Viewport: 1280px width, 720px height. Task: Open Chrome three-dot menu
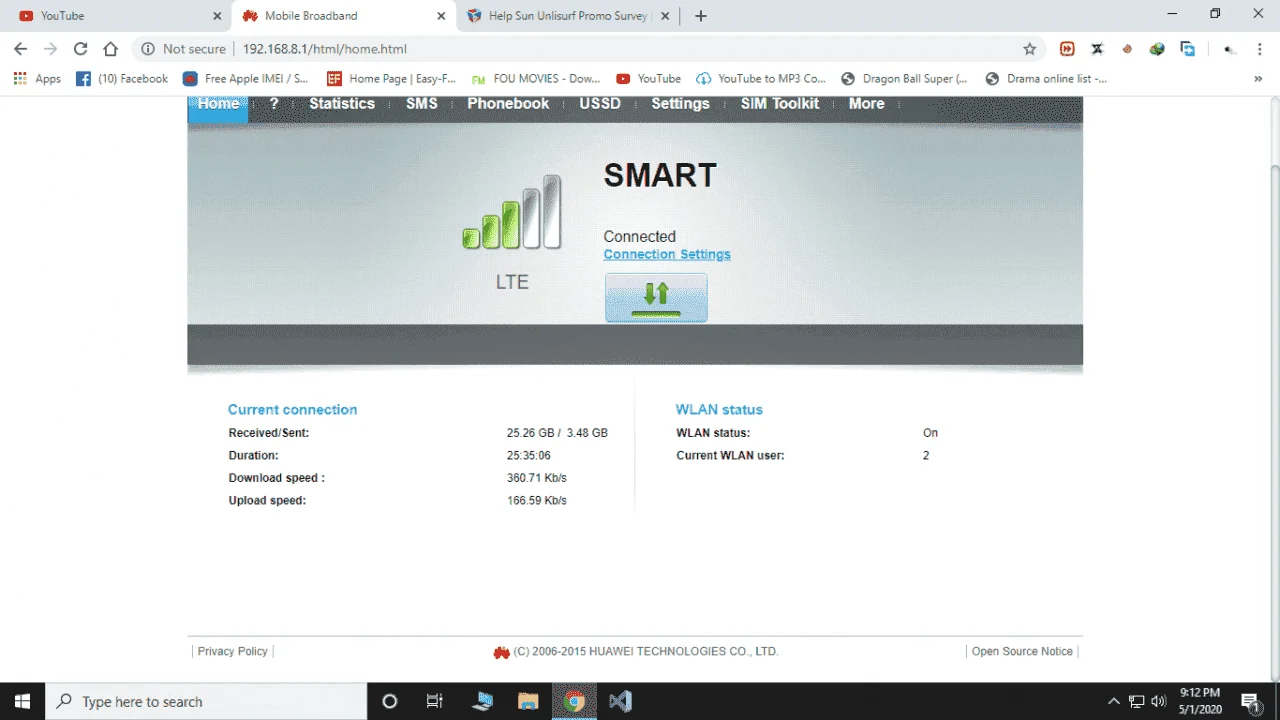1260,49
